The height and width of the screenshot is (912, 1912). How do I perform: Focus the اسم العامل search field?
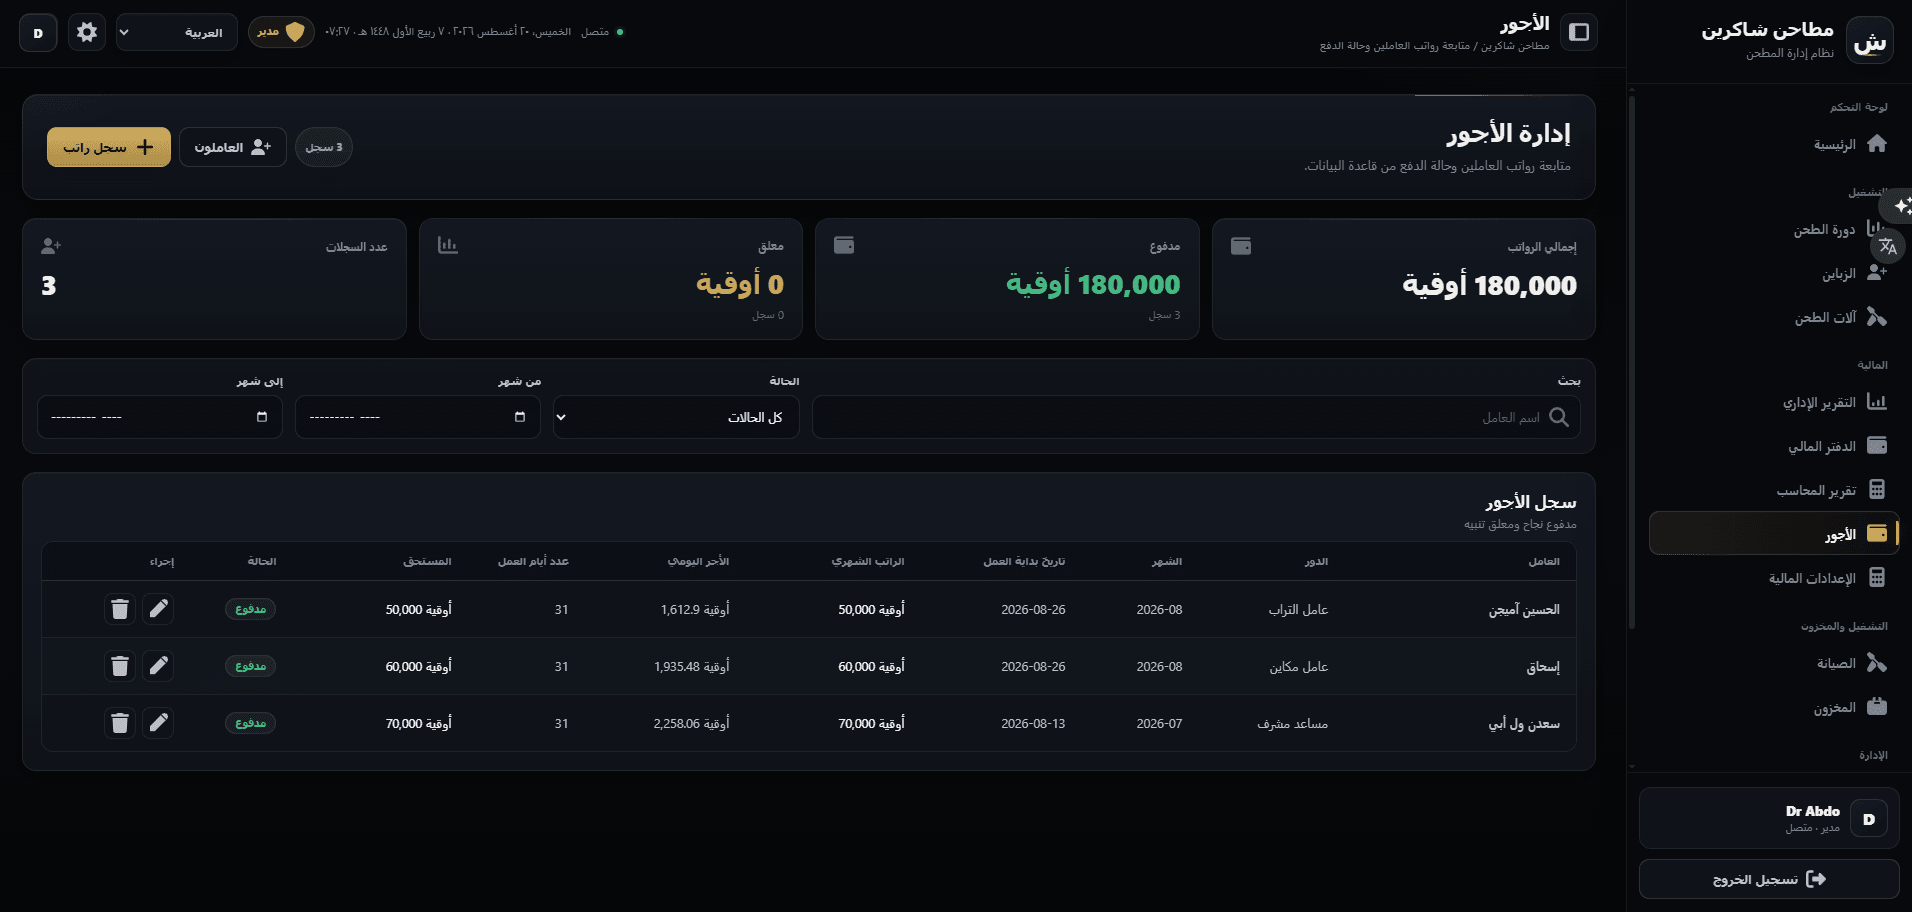click(1196, 417)
